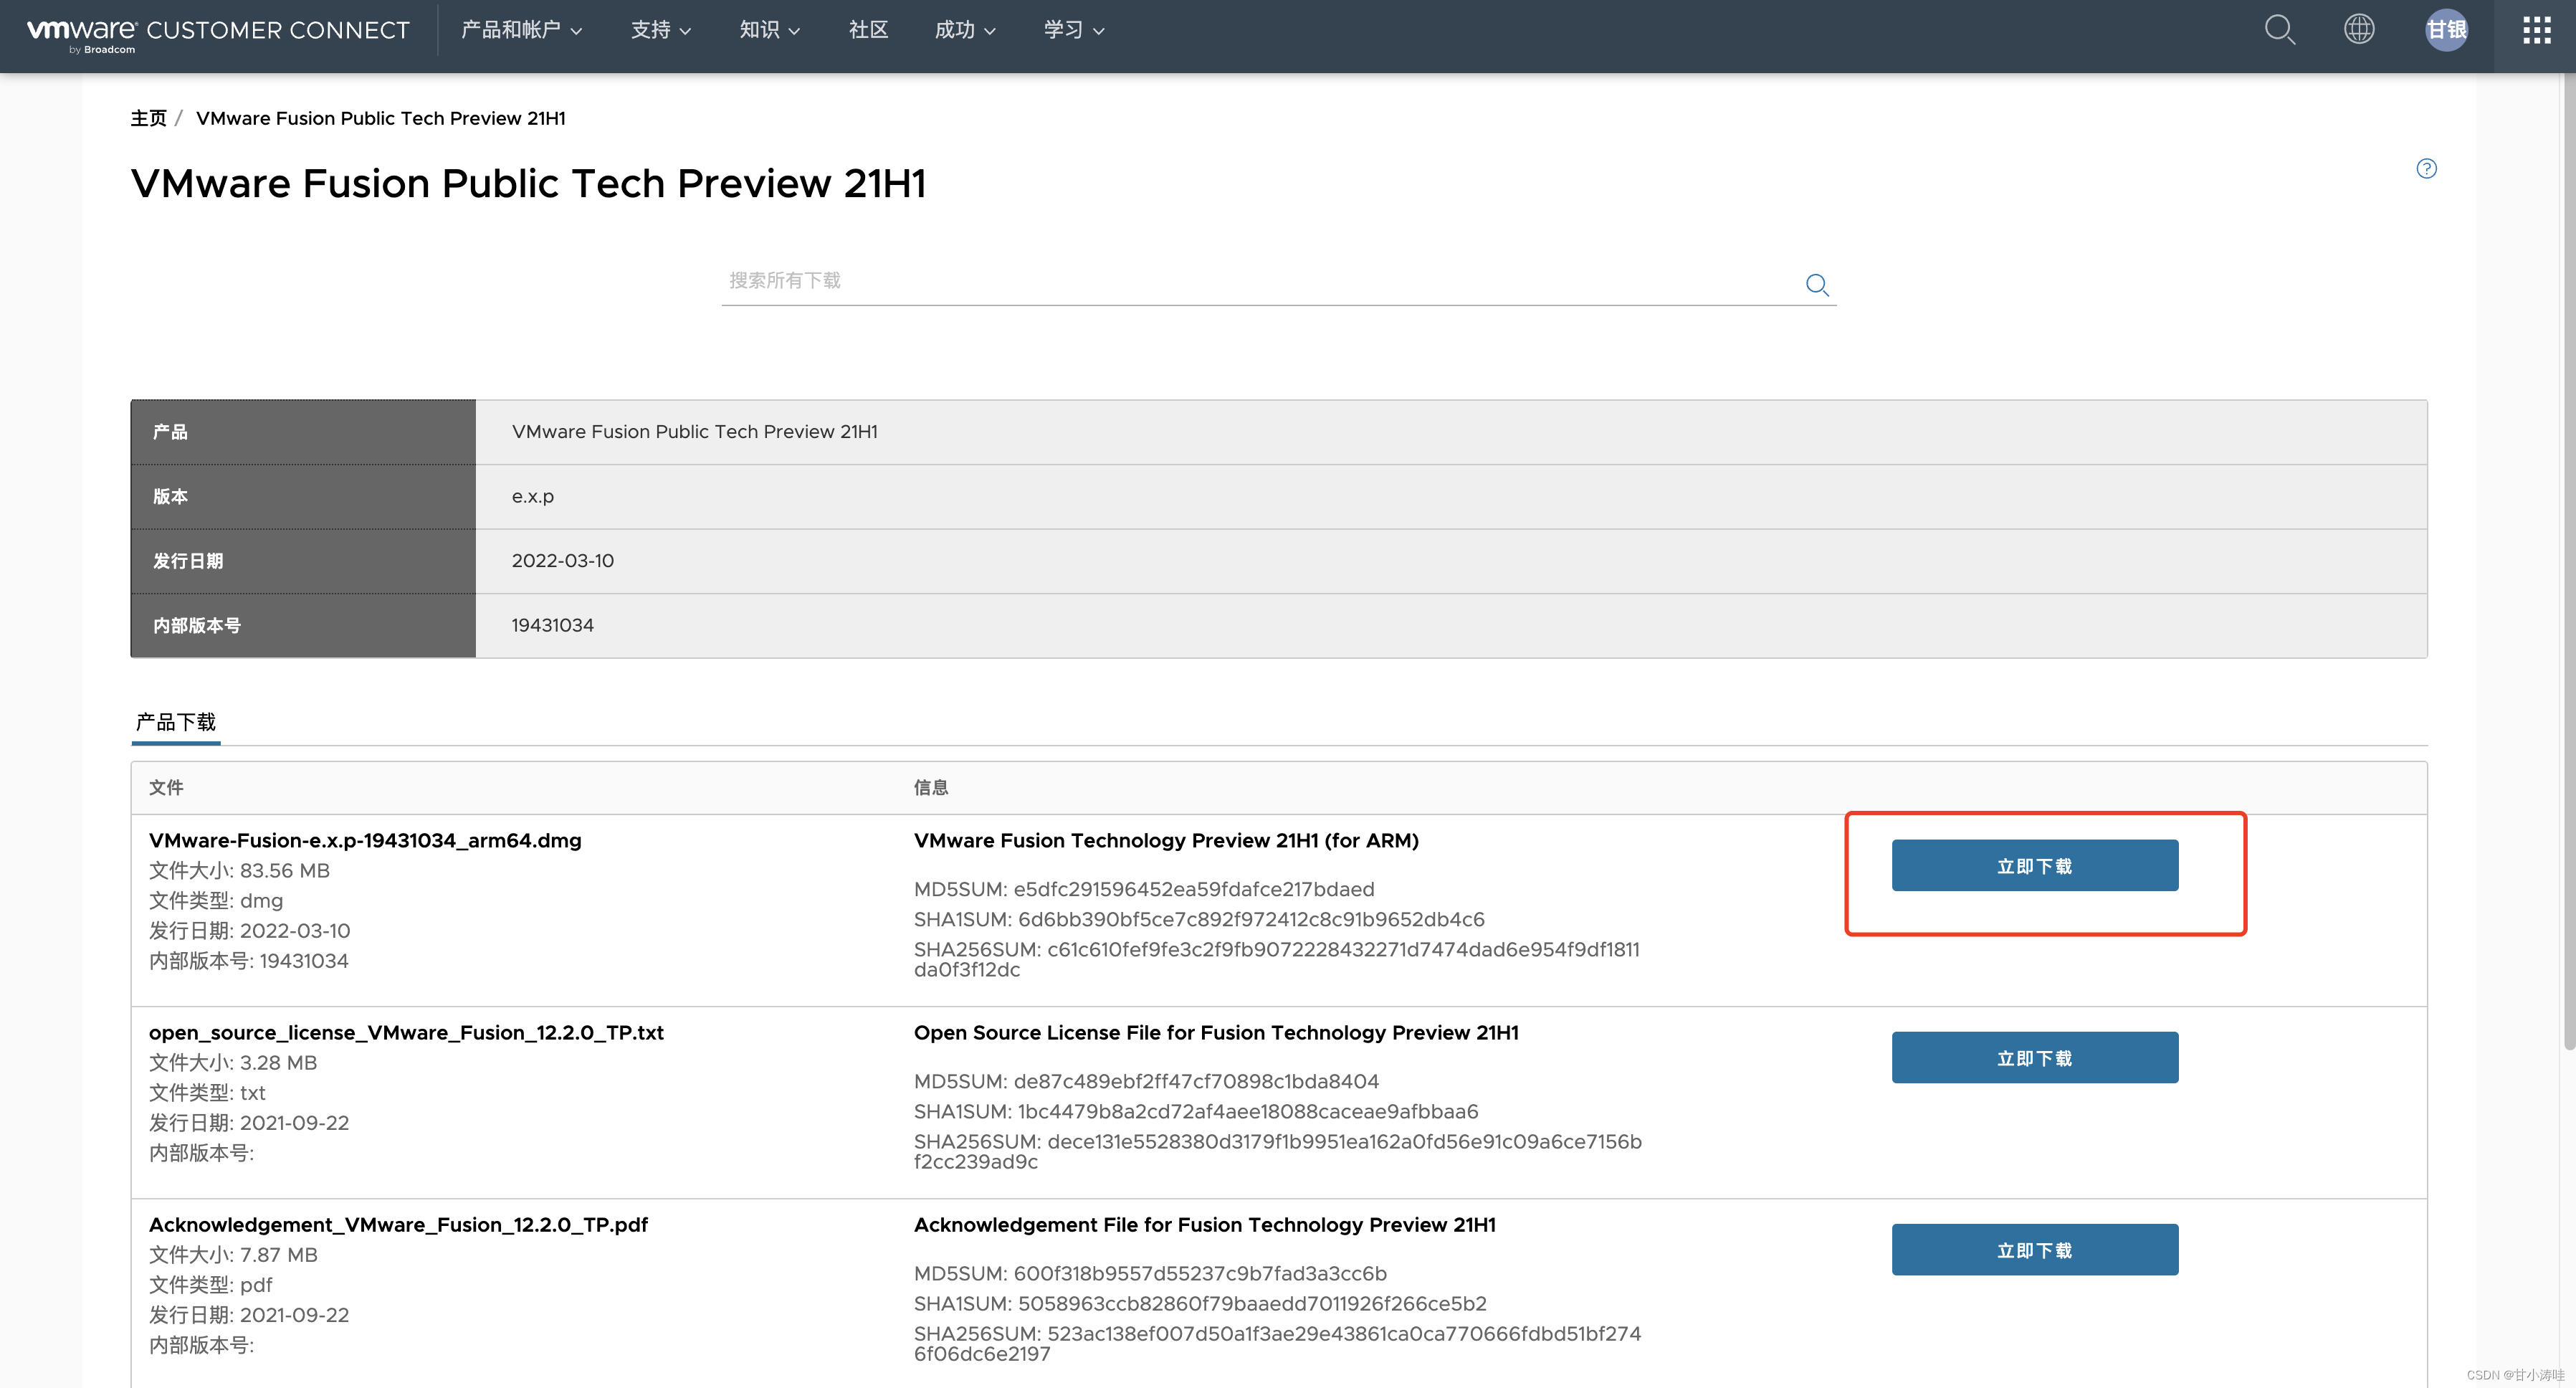Download the open source license txt file
This screenshot has height=1388, width=2576.
(x=2034, y=1057)
